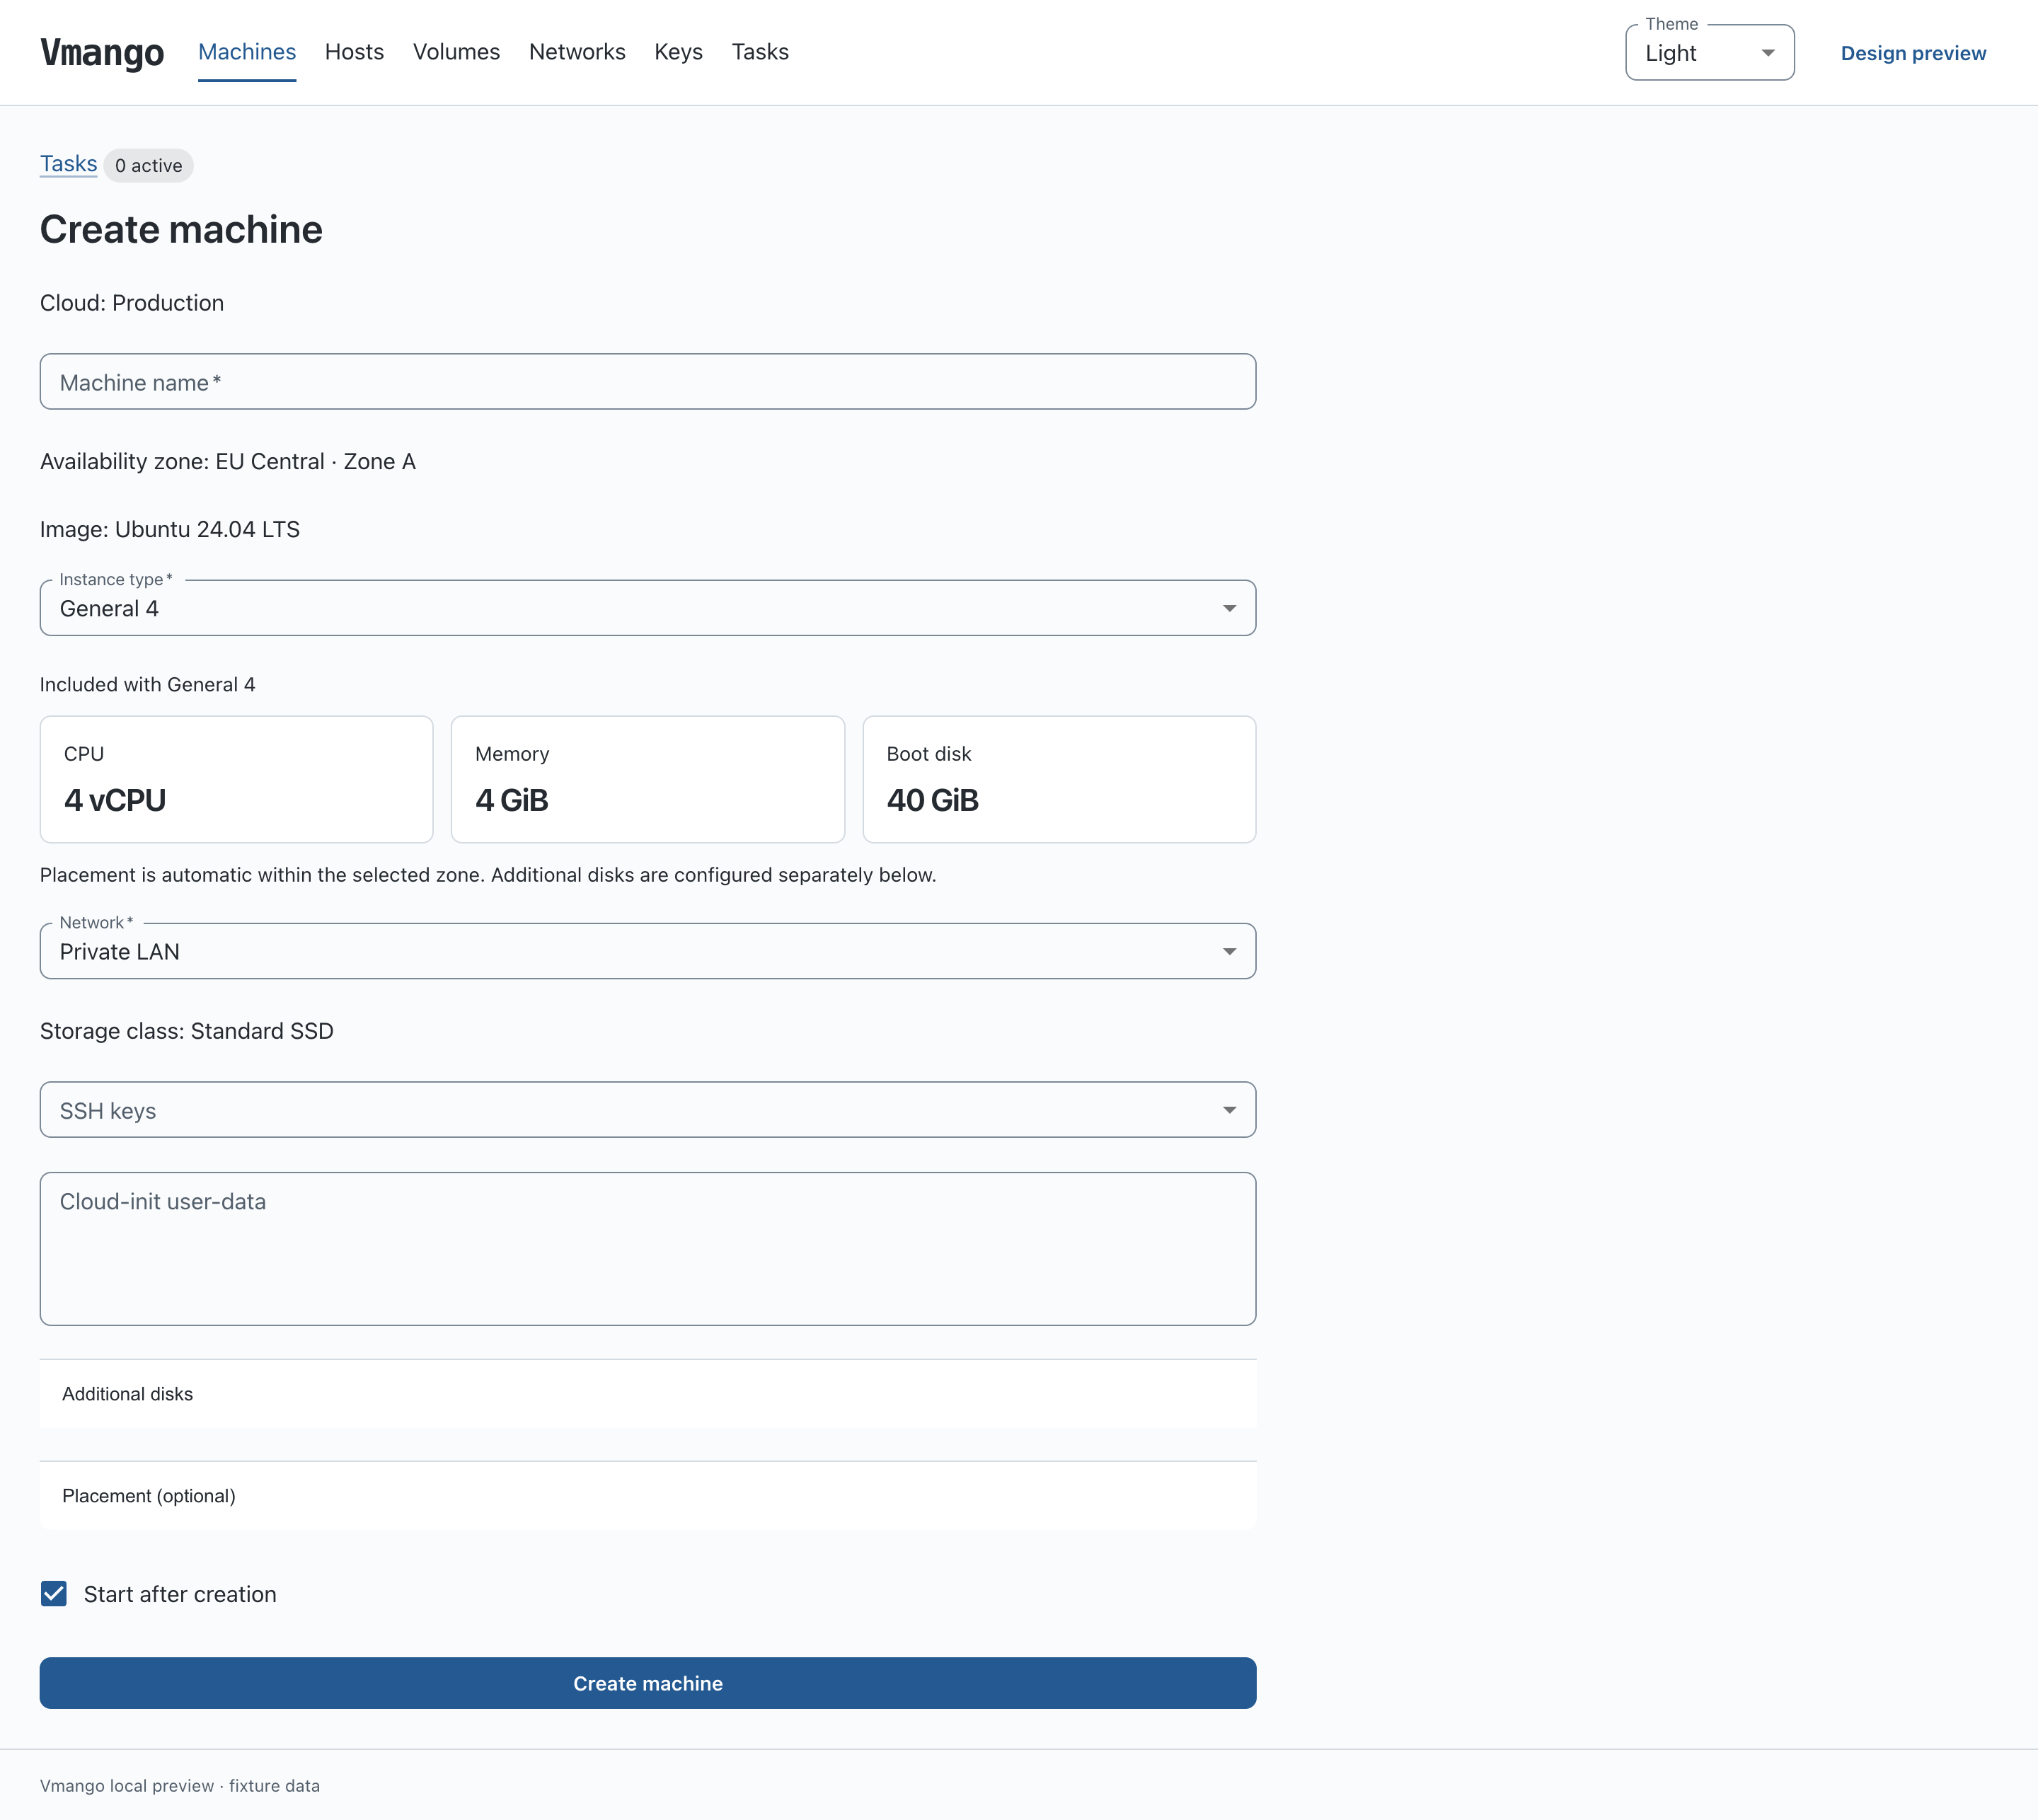This screenshot has width=2038, height=1820.
Task: Select the Memory 4 GiB card
Action: tap(648, 779)
